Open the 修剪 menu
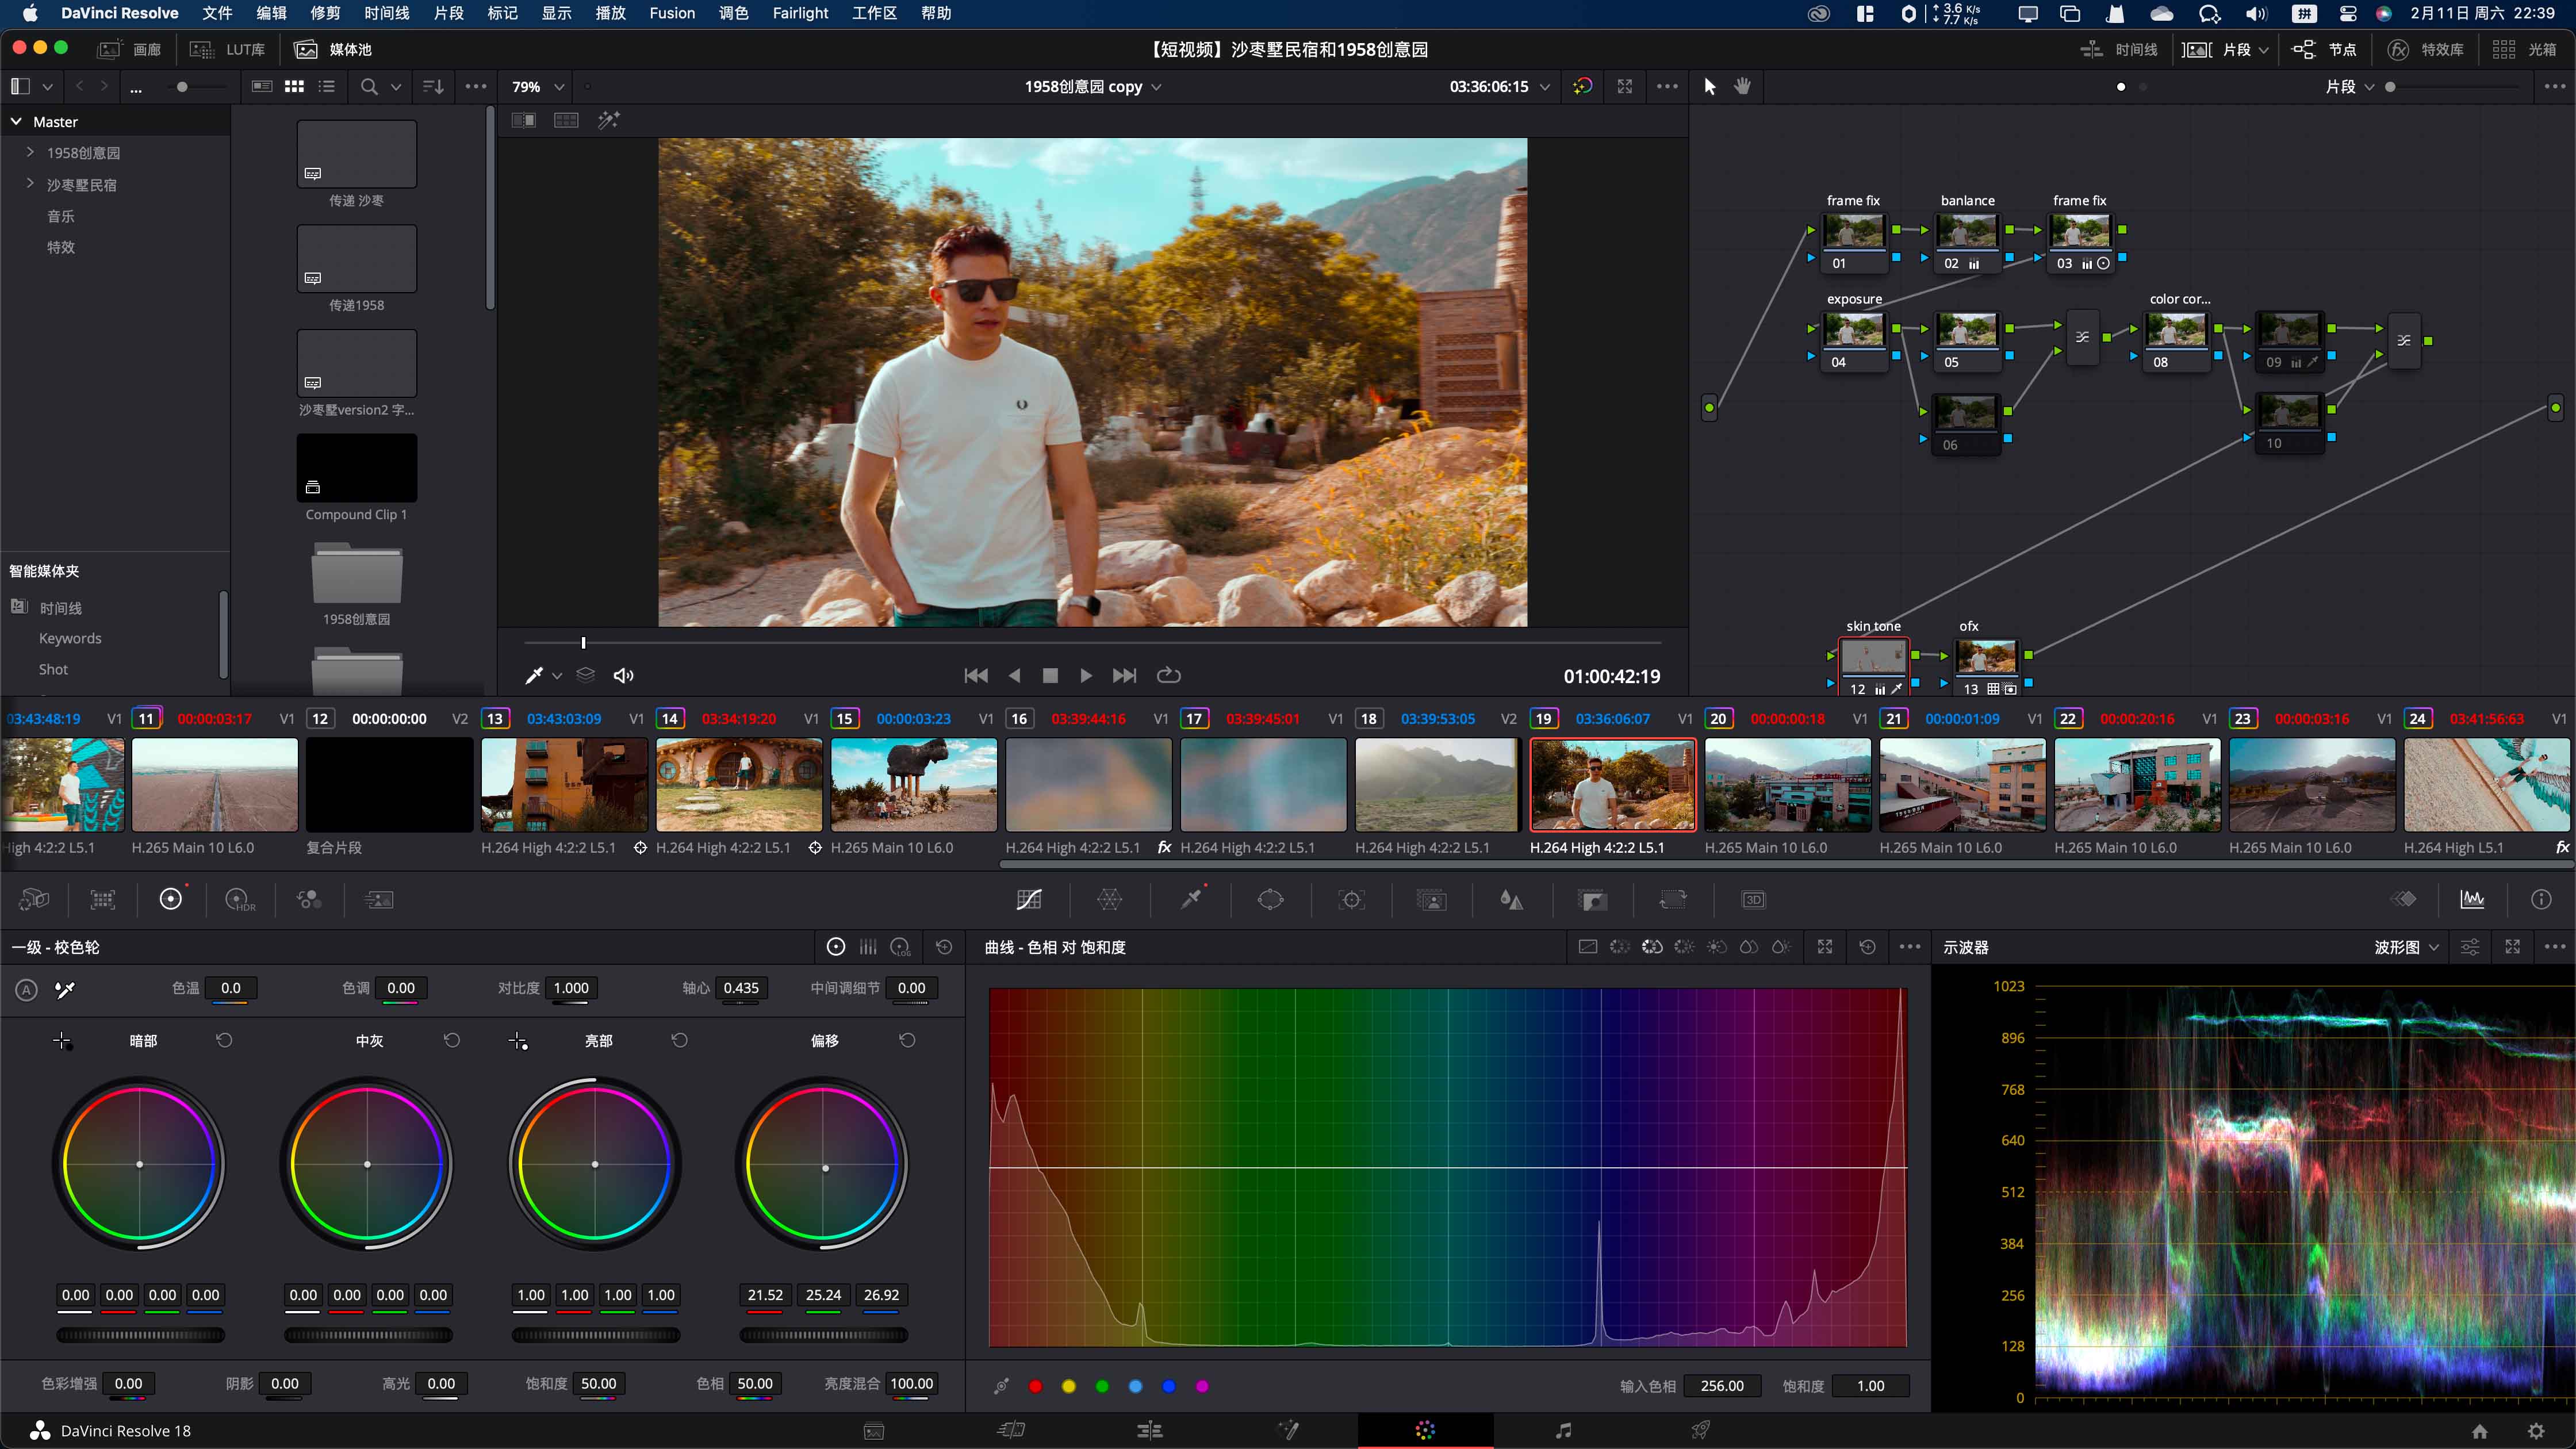This screenshot has width=2576, height=1449. (x=325, y=13)
